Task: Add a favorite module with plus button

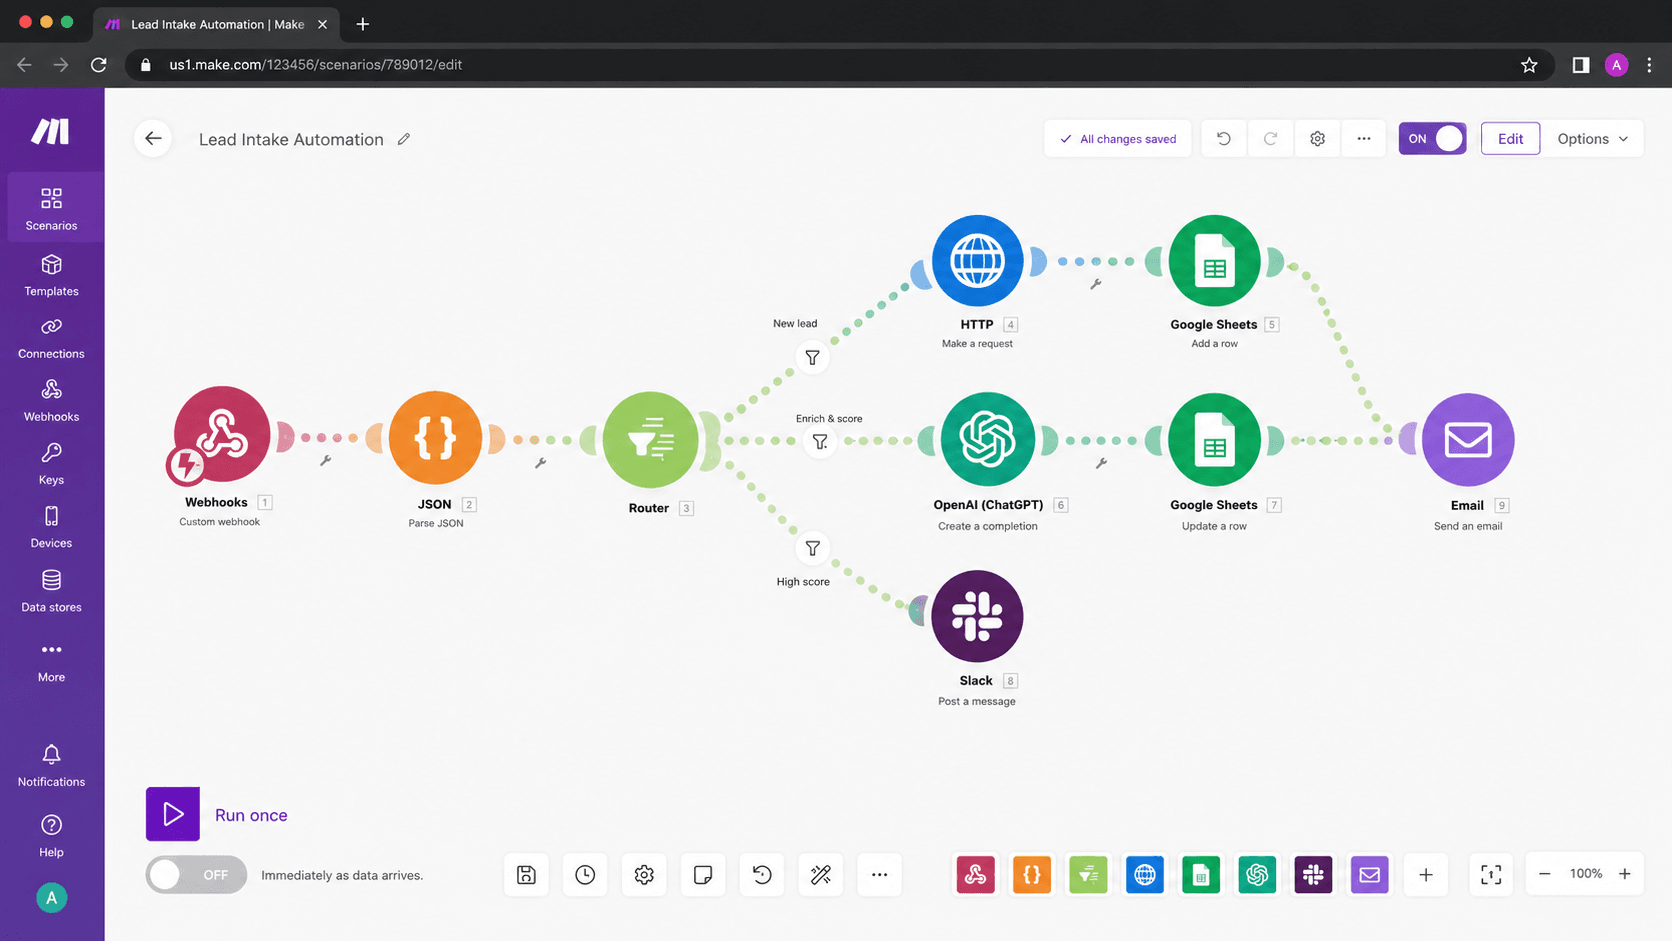Action: [1426, 875]
